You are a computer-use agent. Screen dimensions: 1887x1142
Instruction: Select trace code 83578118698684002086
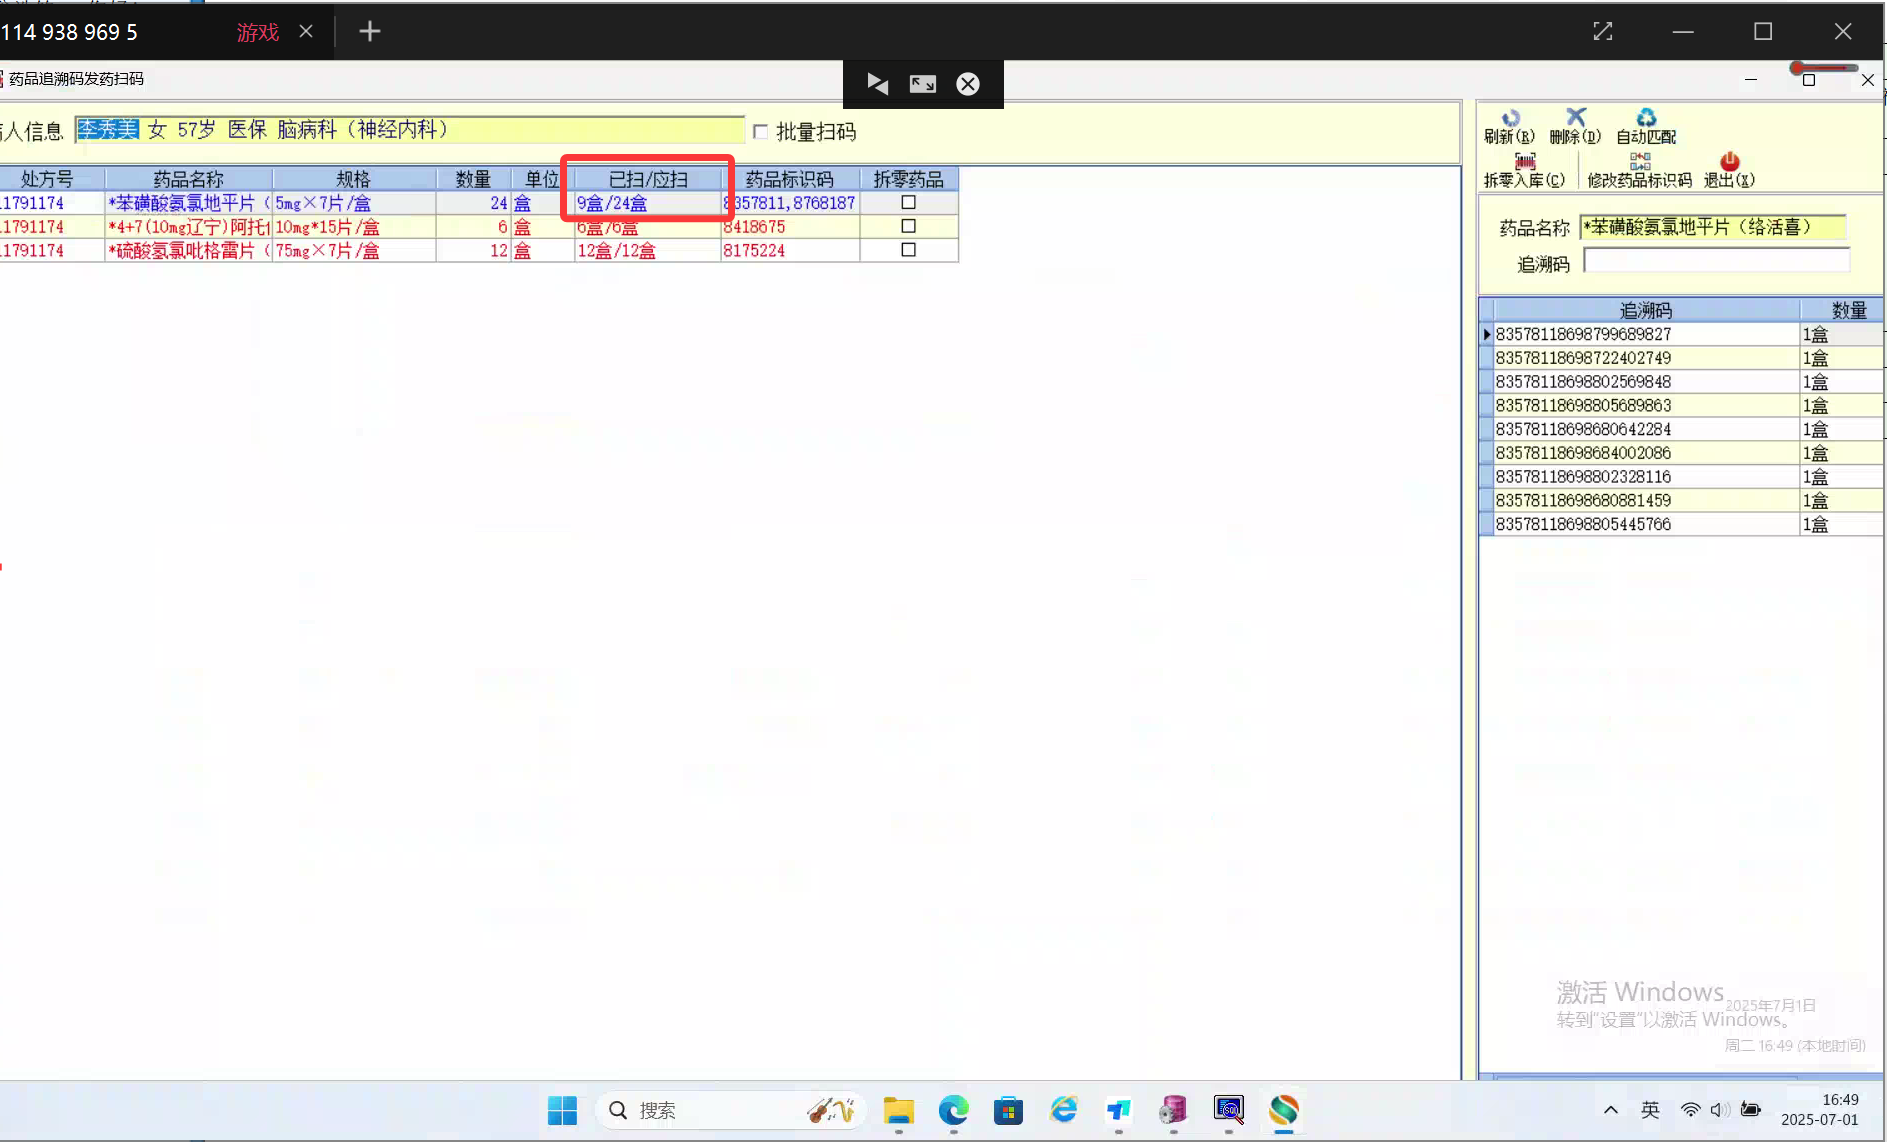click(x=1647, y=453)
